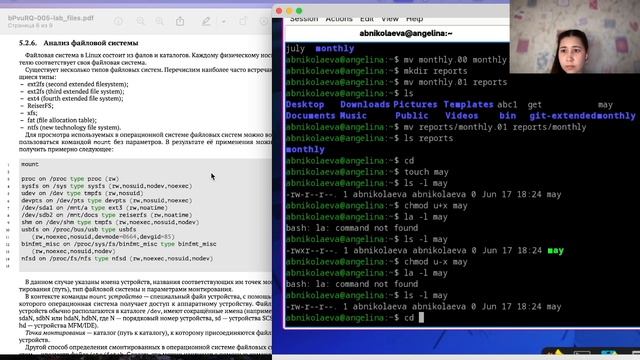Activate the Markup pen tool in Preview
The height and width of the screenshot is (360, 640).
click(x=206, y=21)
